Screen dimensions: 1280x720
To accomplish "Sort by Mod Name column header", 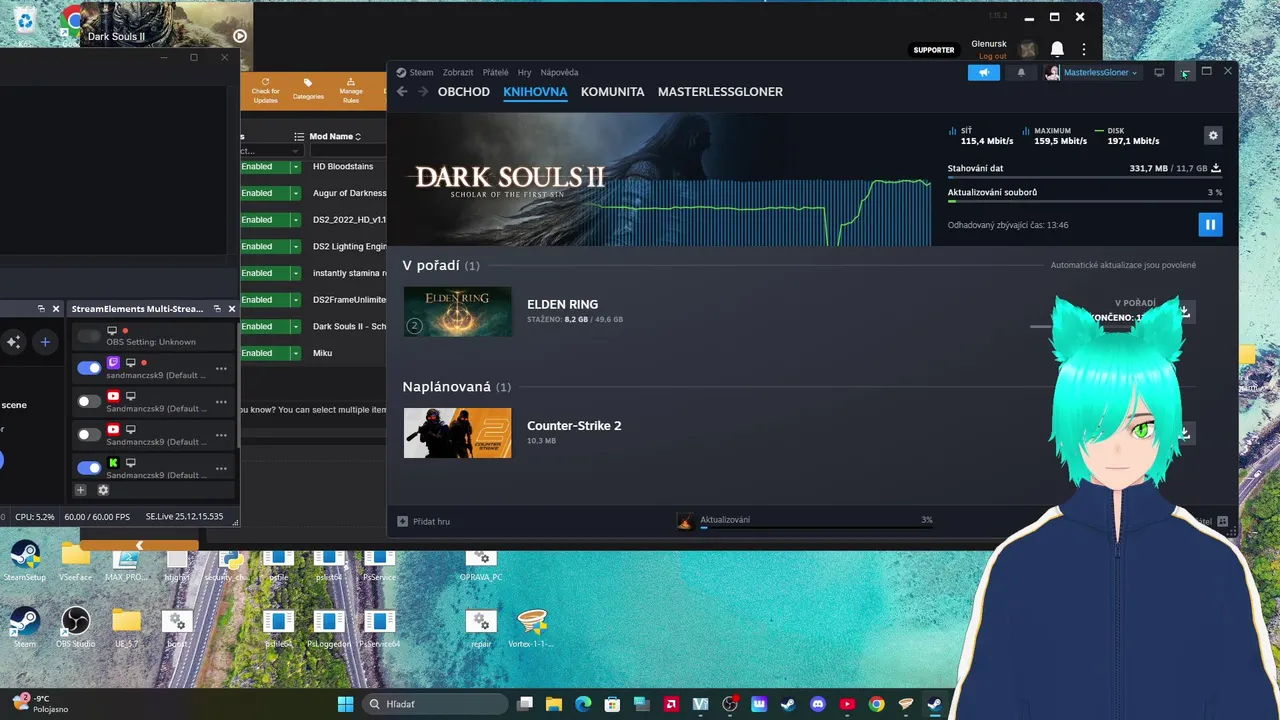I will (x=335, y=136).
